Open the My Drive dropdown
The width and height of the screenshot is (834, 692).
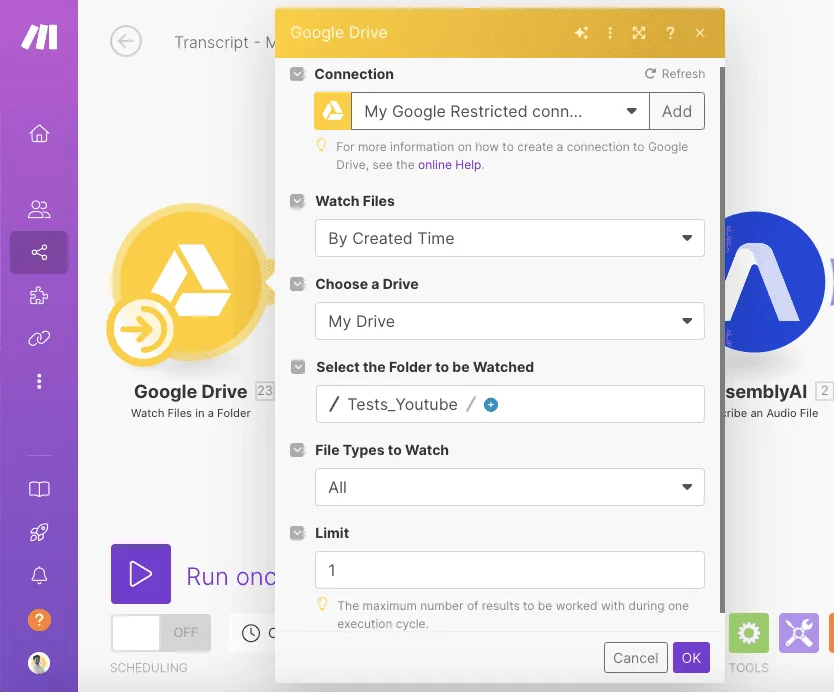510,321
